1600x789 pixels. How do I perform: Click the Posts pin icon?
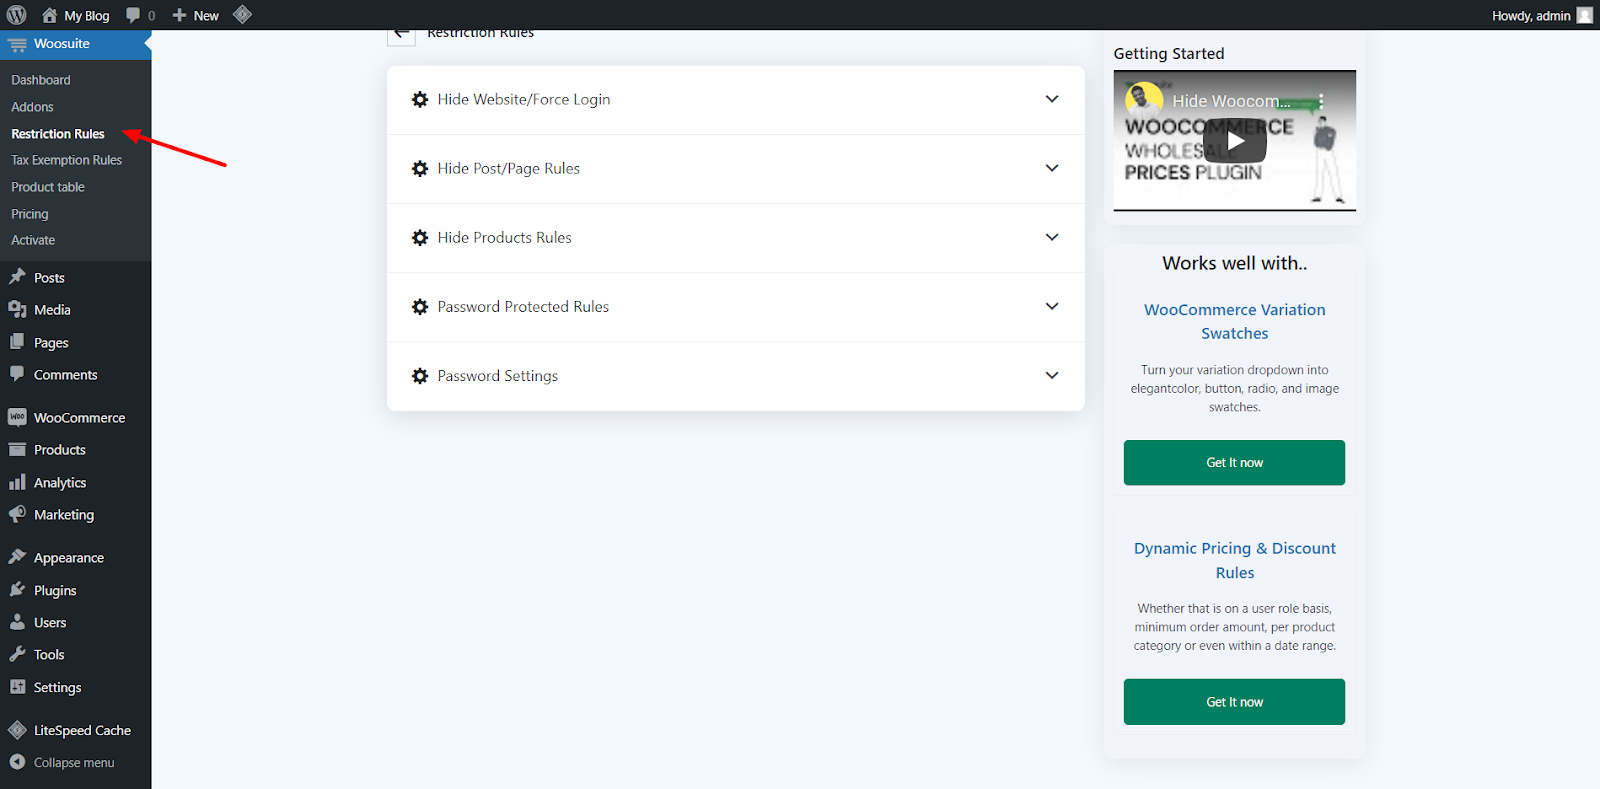point(17,277)
